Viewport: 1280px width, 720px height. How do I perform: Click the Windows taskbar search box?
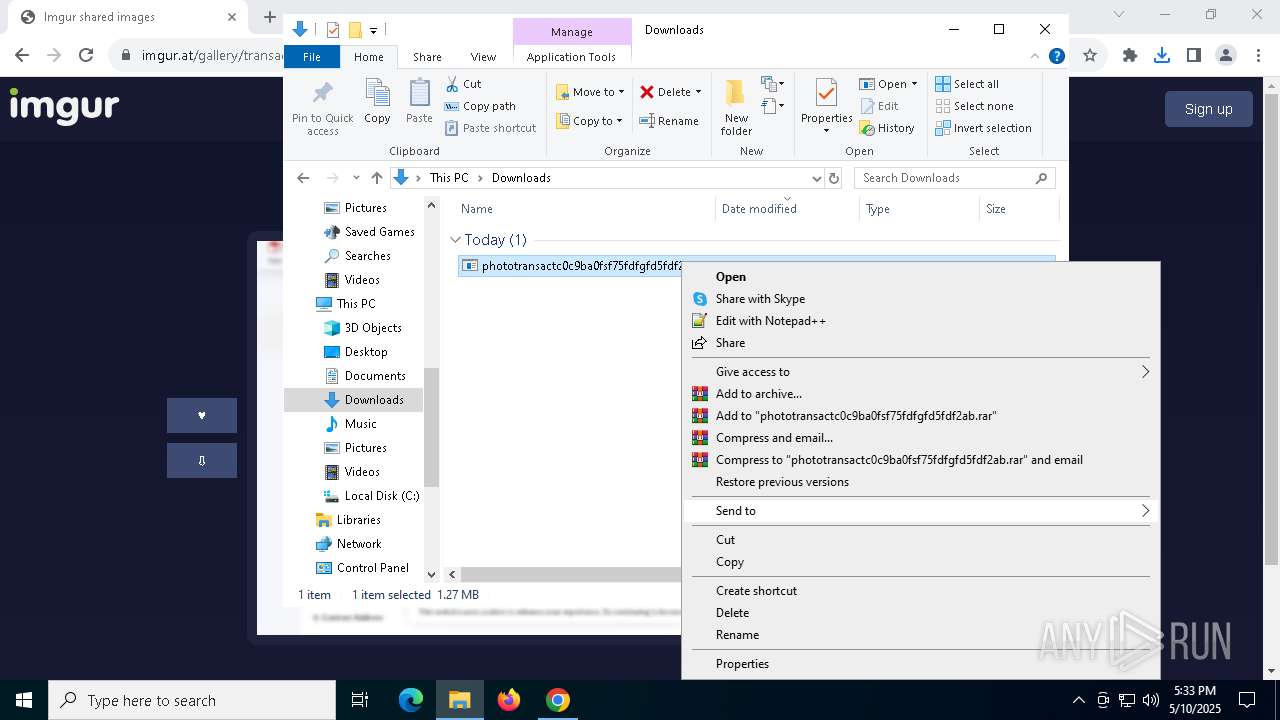click(x=192, y=700)
